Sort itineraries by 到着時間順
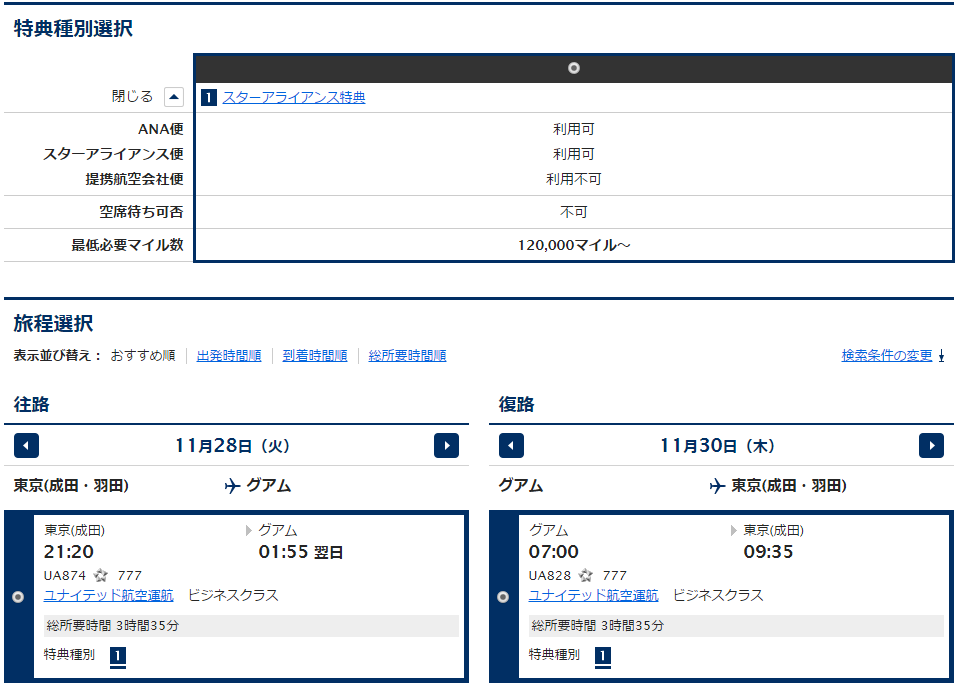The height and width of the screenshot is (687, 968). 315,356
